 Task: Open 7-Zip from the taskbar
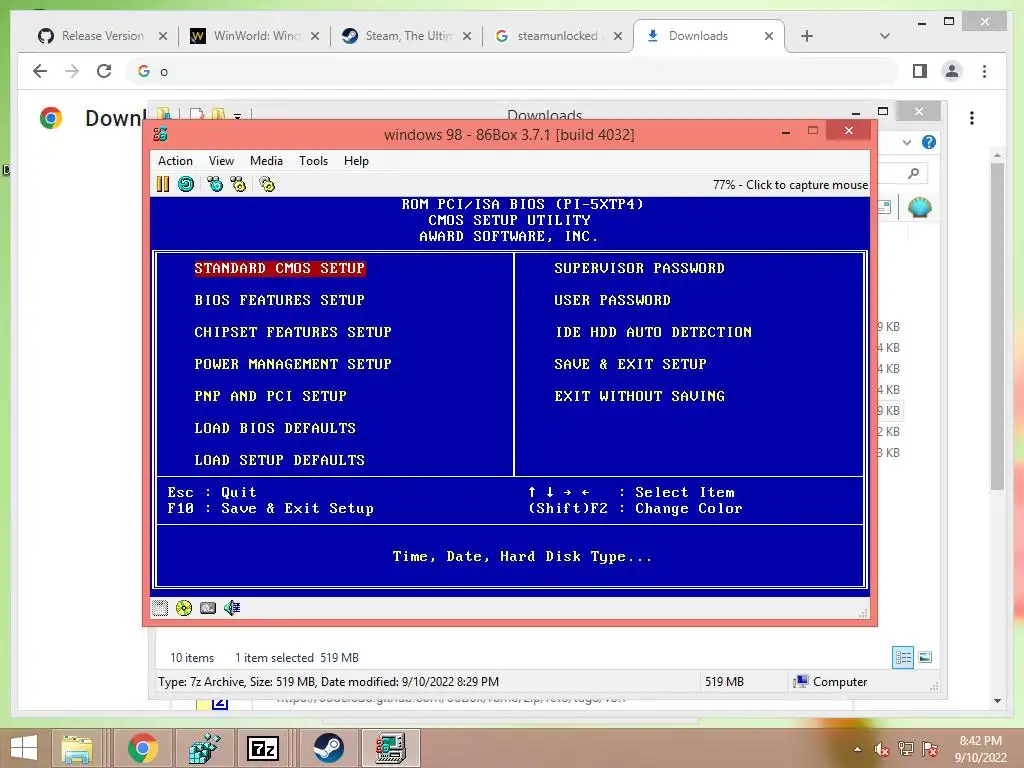tap(263, 748)
